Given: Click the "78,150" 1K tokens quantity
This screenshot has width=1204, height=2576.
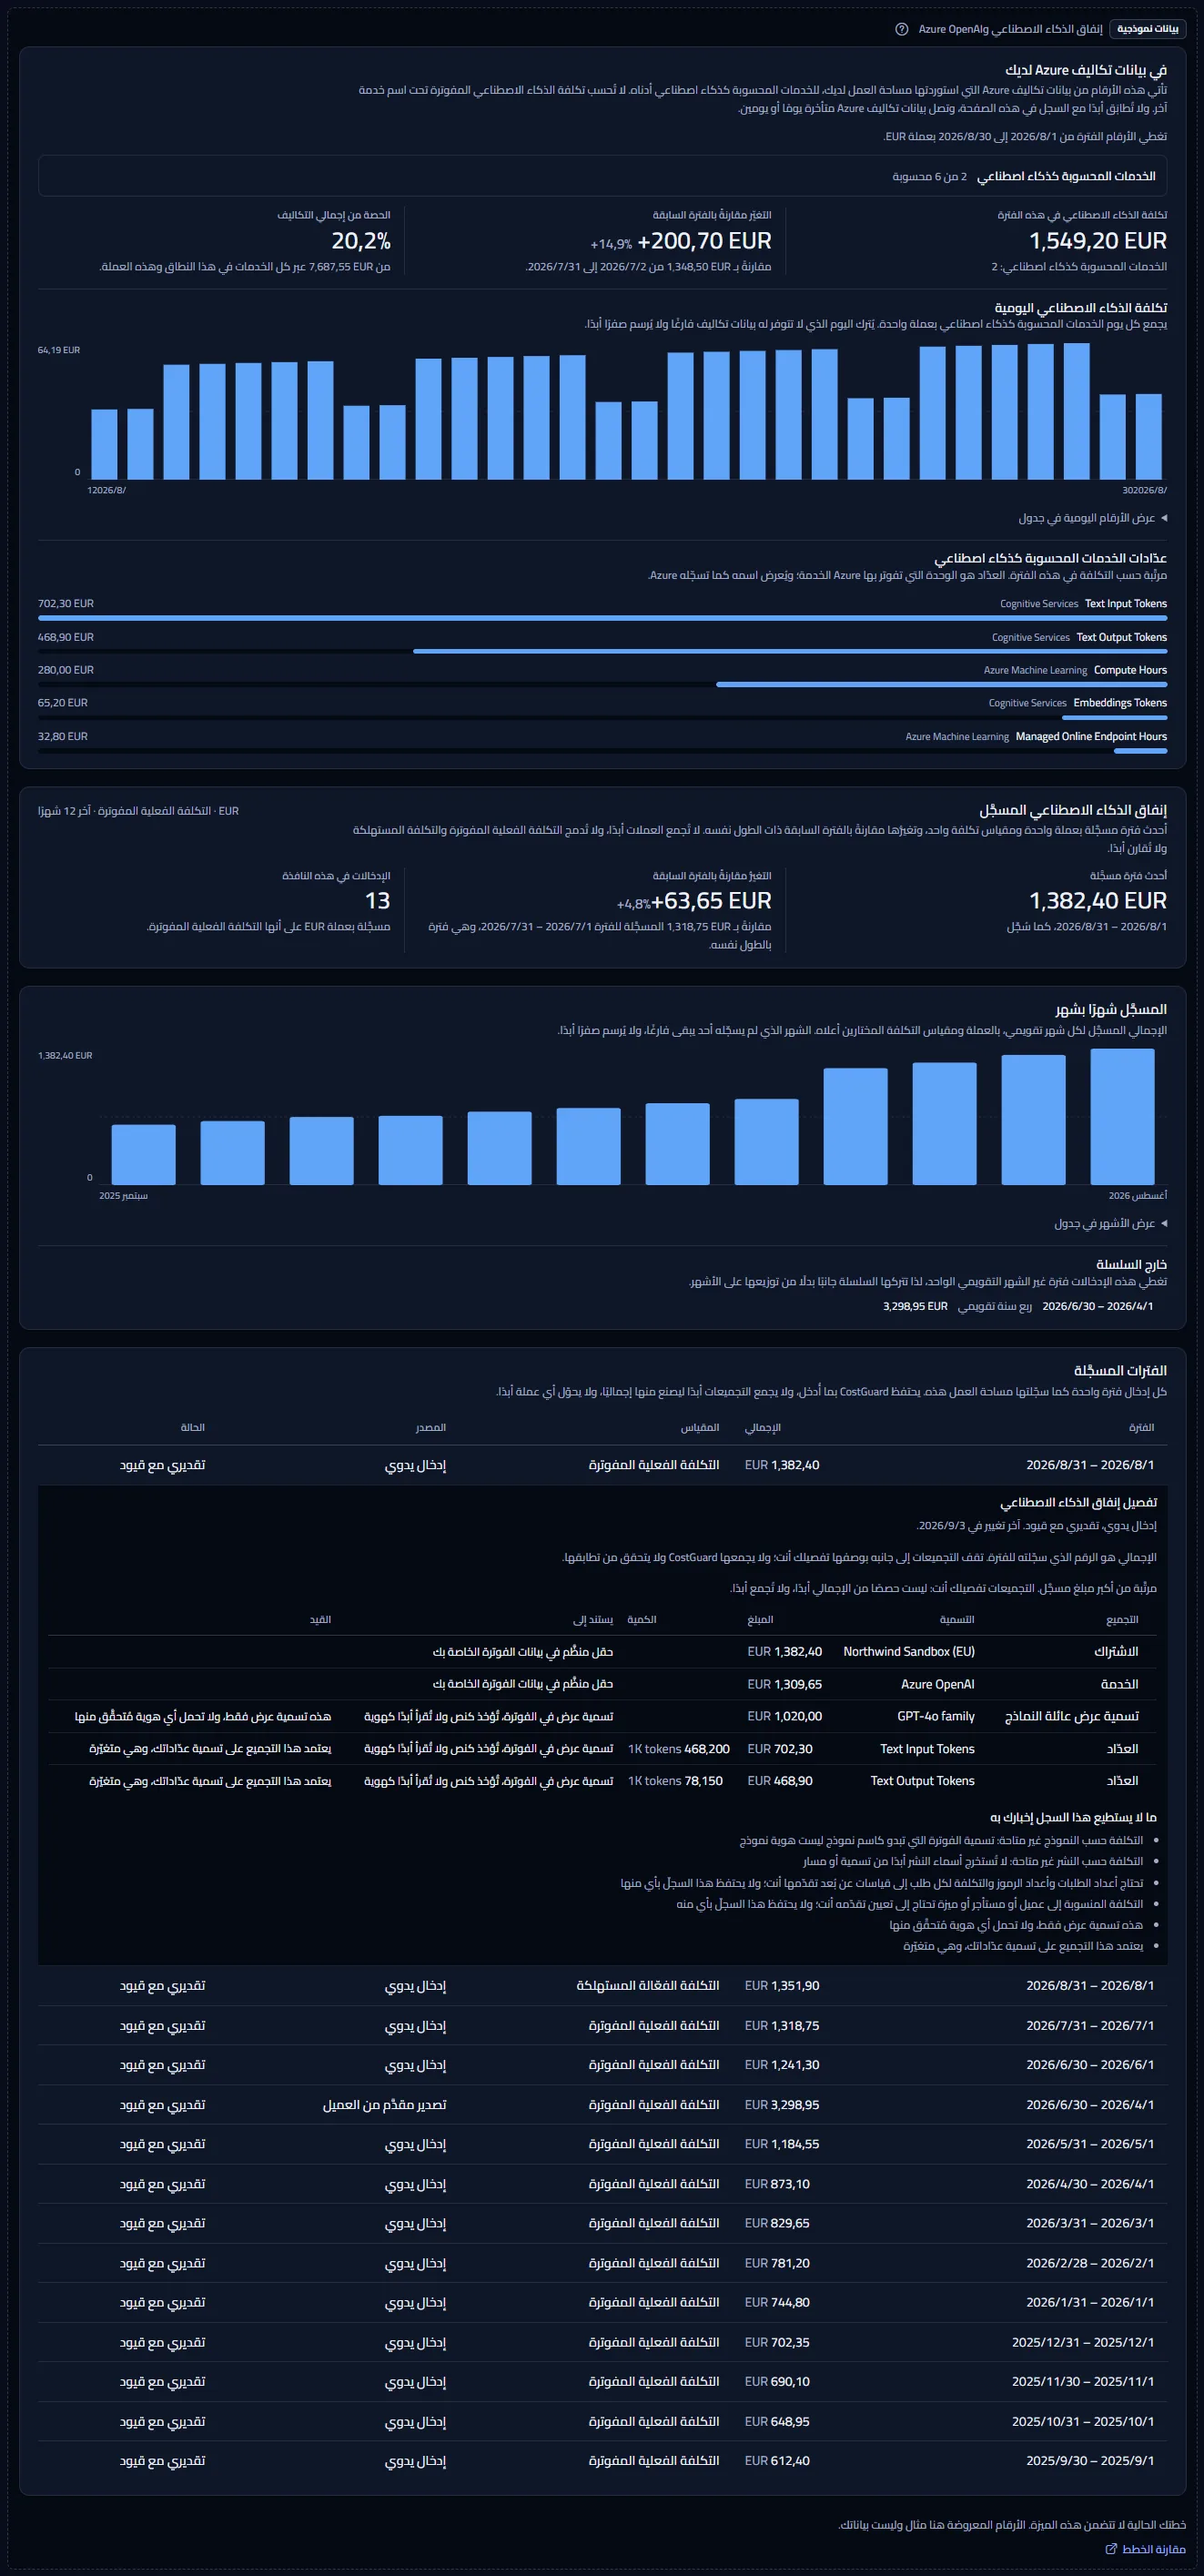Looking at the screenshot, I should (x=704, y=1781).
